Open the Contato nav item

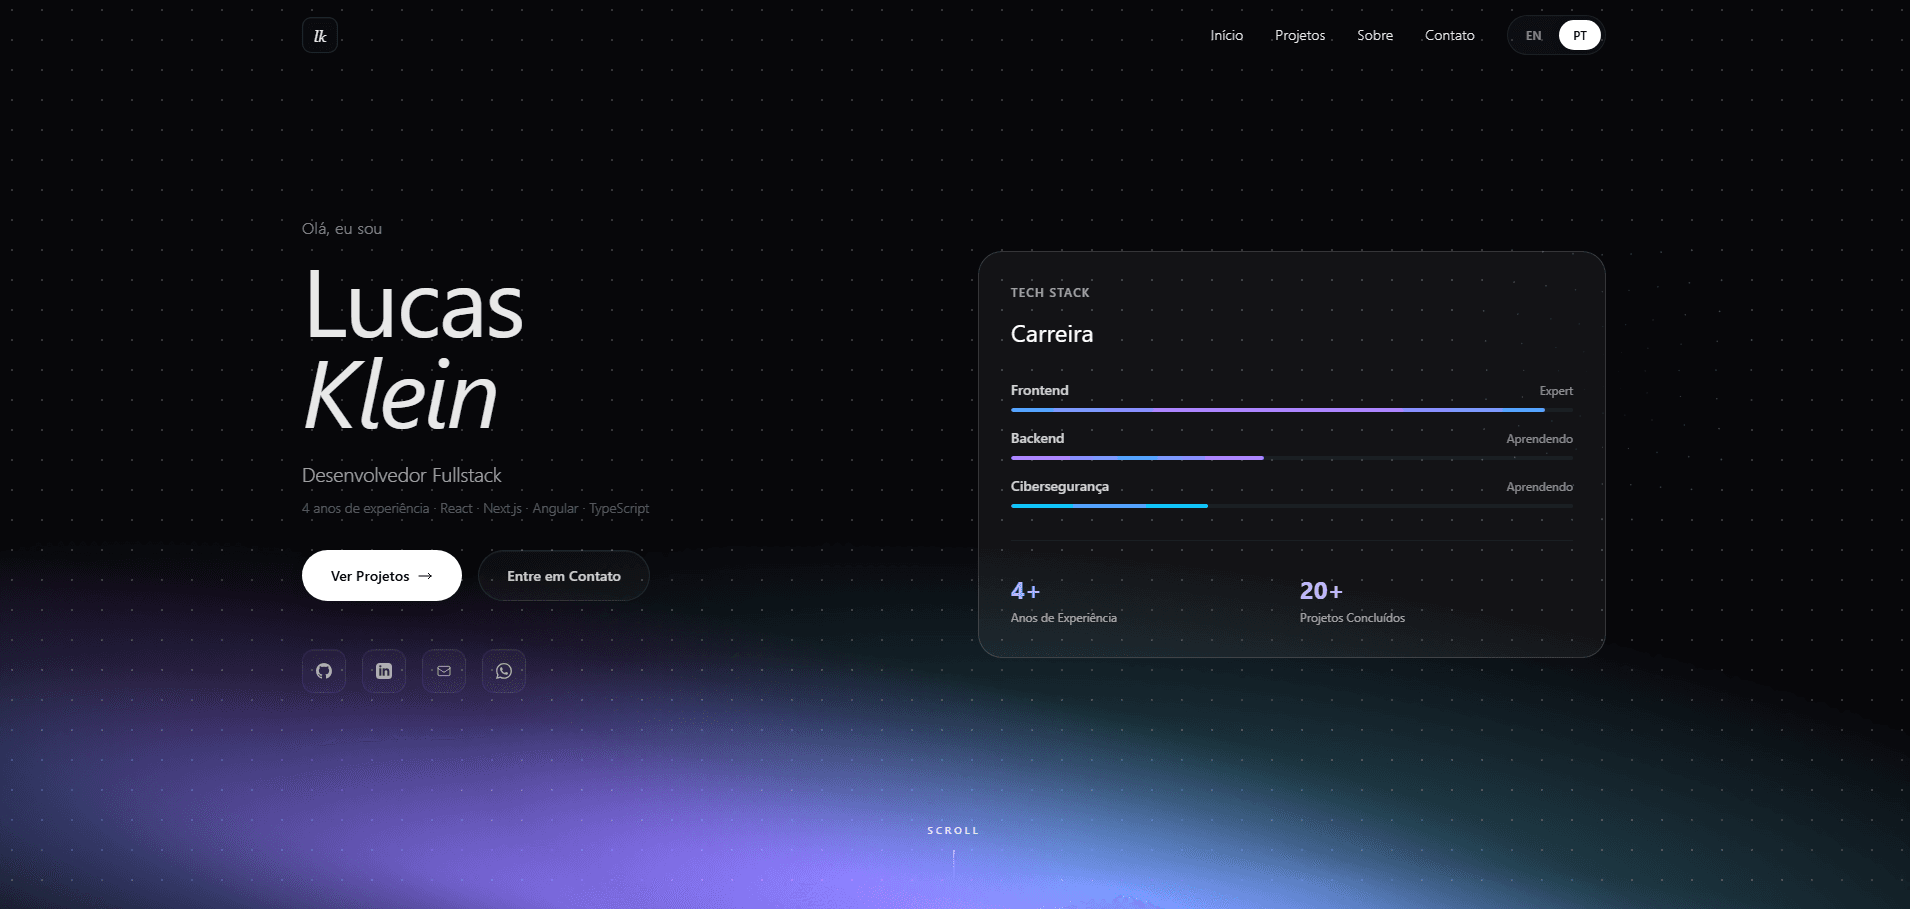(x=1450, y=35)
